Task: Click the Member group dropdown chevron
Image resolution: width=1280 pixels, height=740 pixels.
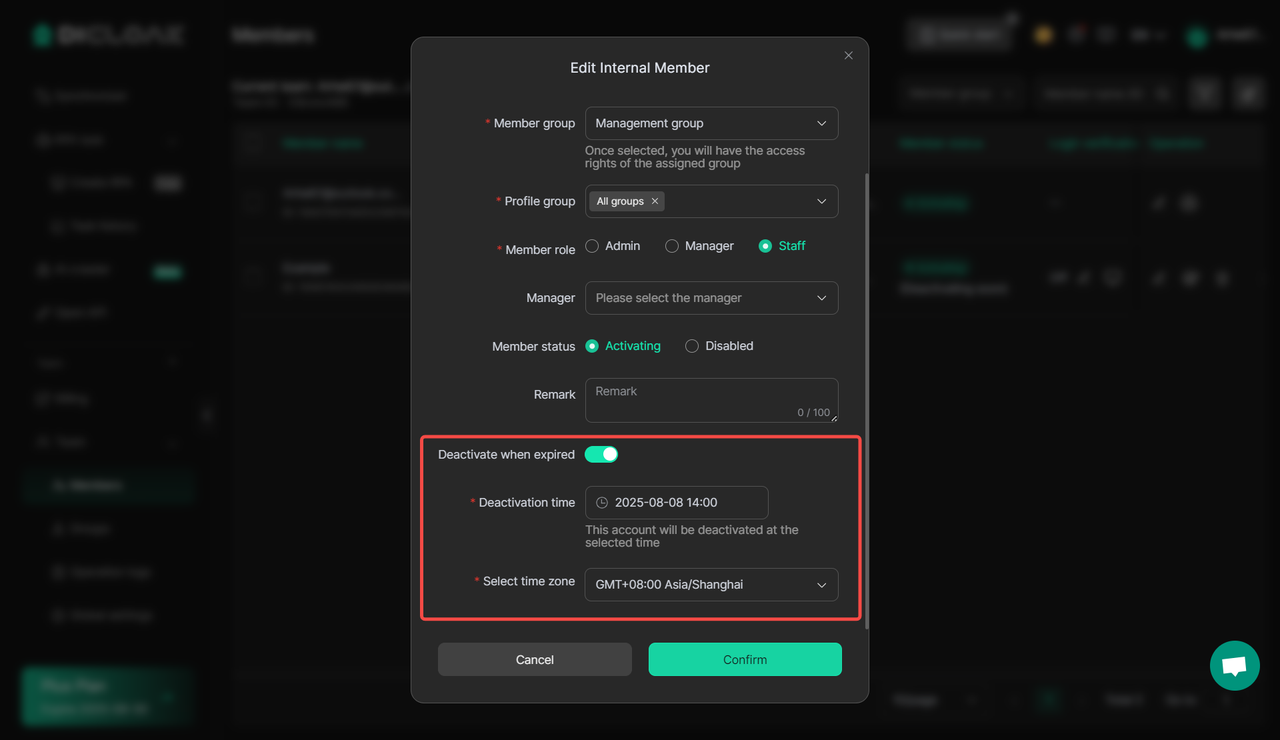Action: [822, 123]
